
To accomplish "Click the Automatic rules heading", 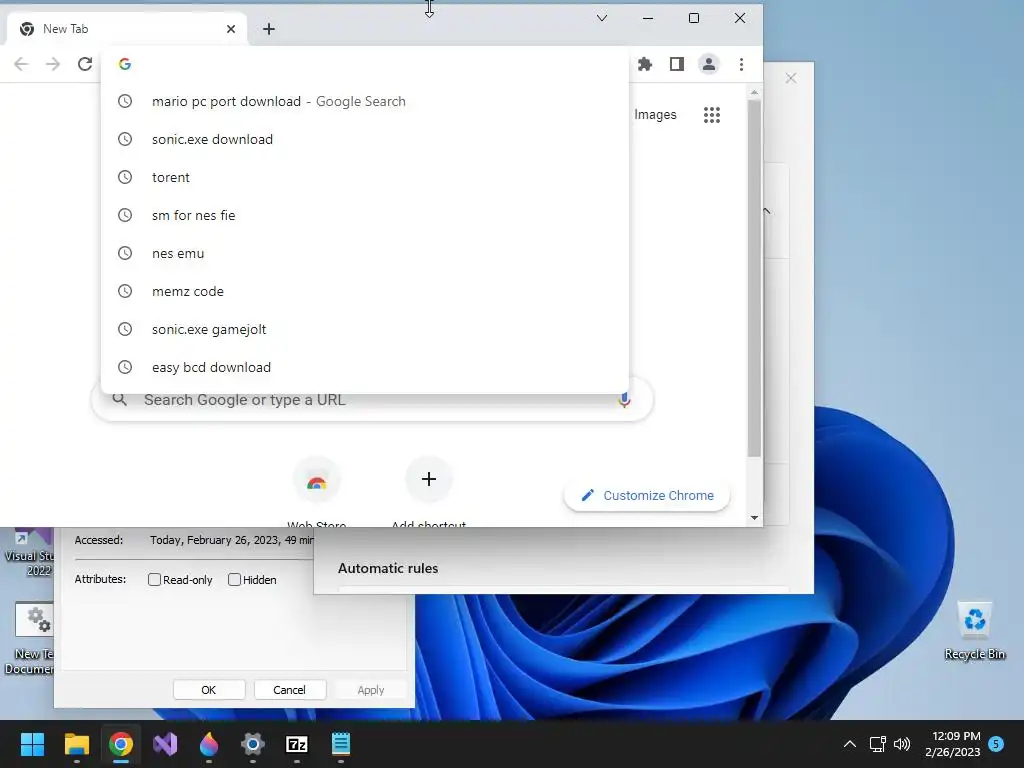I will (x=388, y=568).
